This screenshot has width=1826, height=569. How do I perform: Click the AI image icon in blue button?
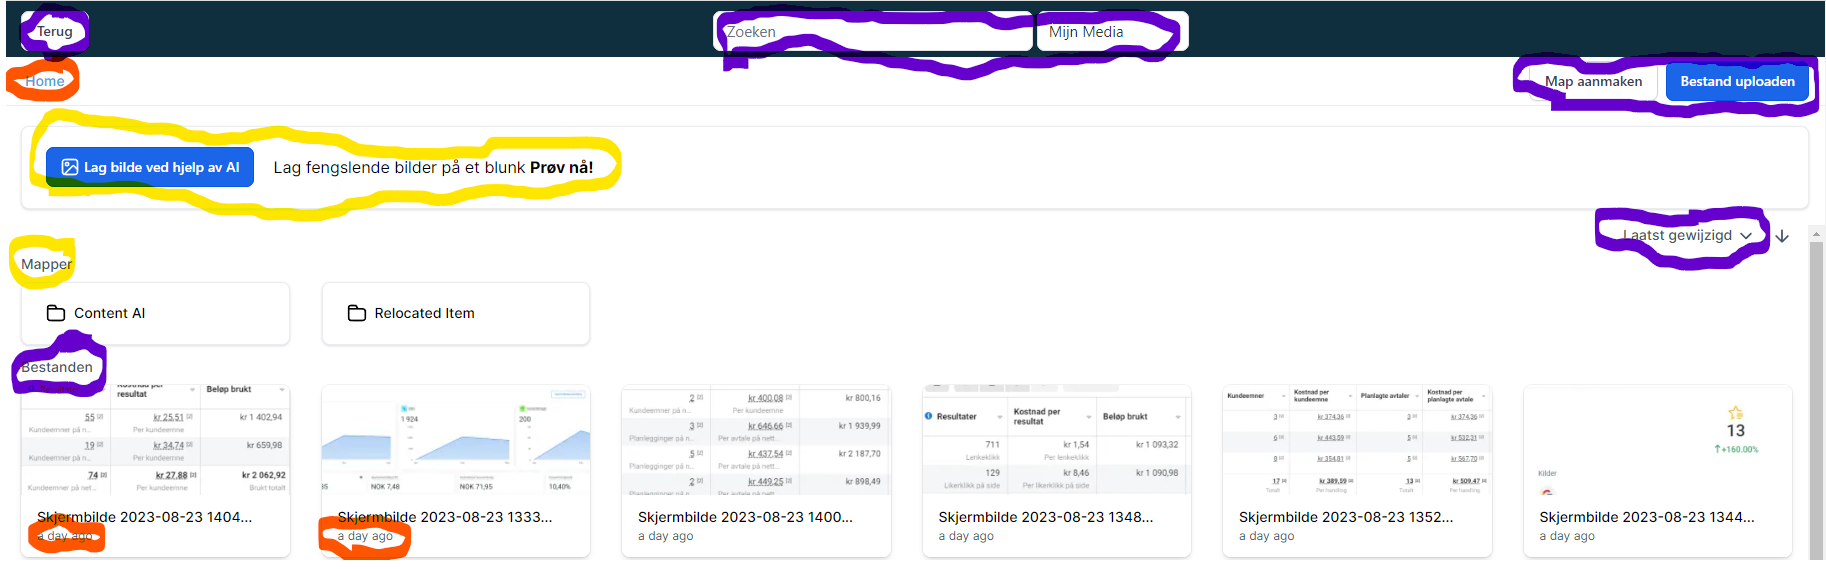[70, 167]
